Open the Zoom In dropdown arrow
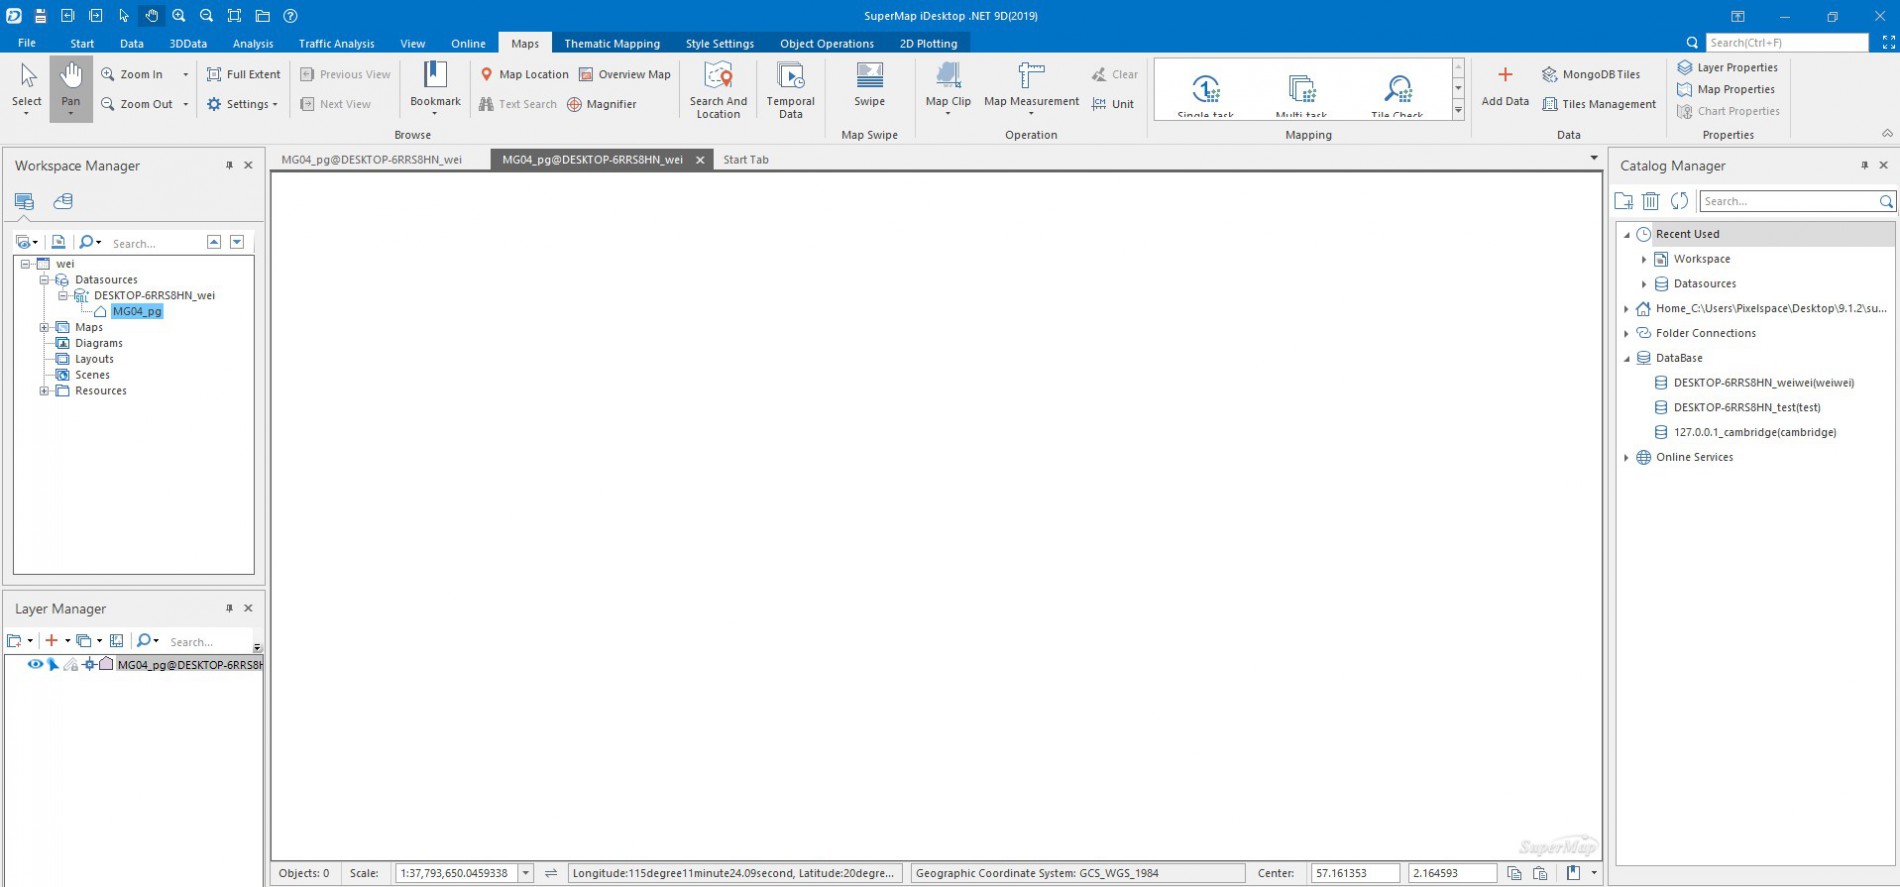Viewport: 1900px width, 887px height. (185, 74)
